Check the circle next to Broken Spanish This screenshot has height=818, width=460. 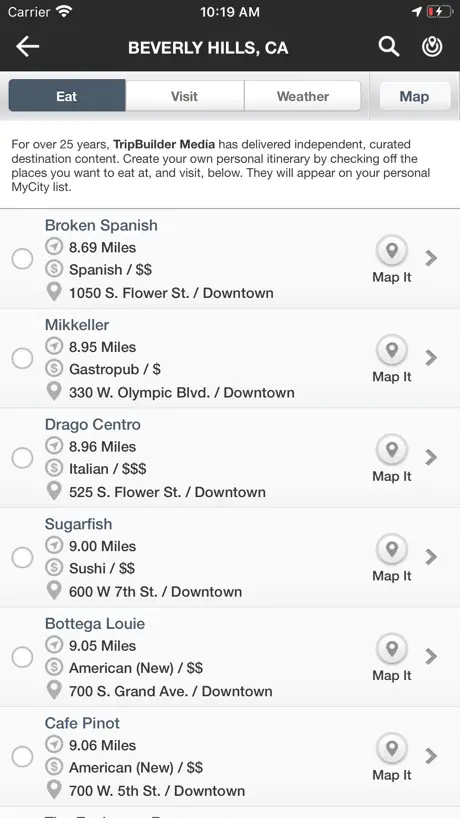tap(22, 259)
